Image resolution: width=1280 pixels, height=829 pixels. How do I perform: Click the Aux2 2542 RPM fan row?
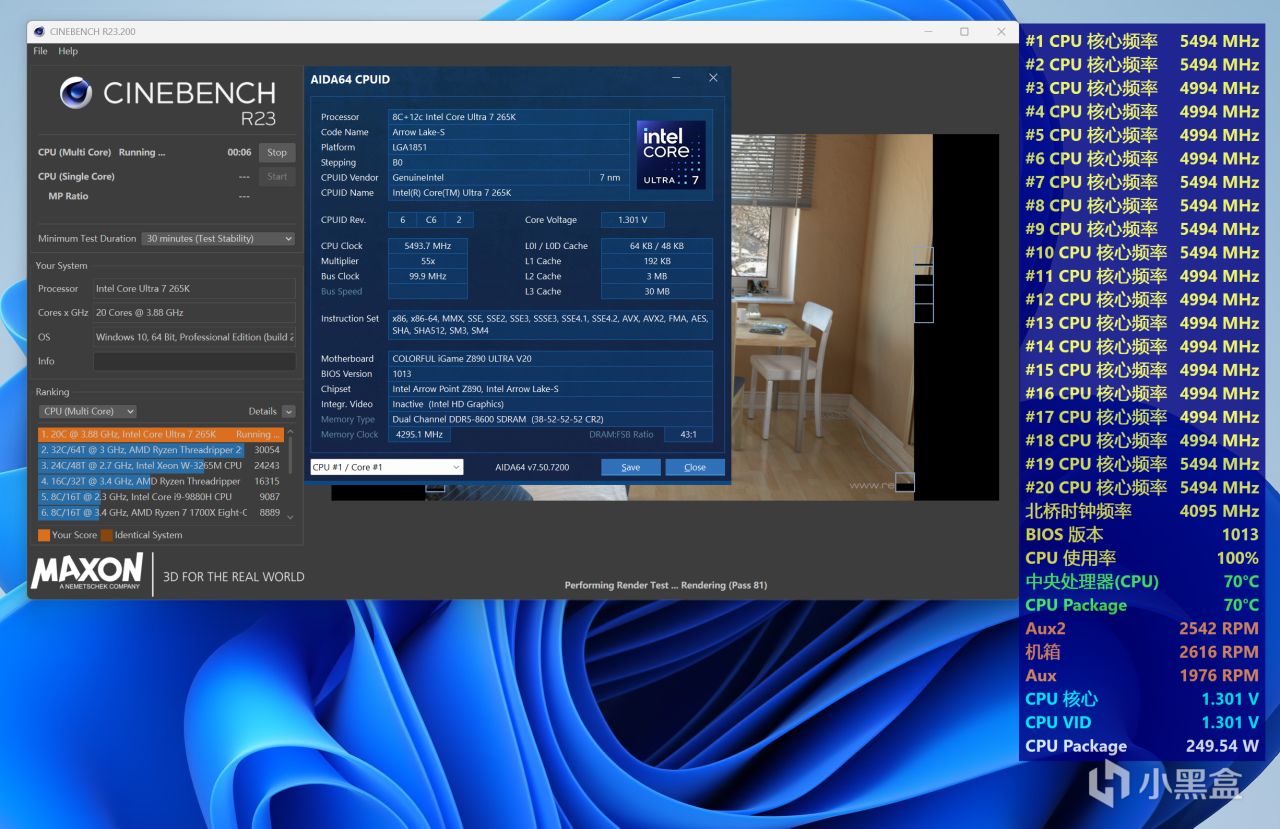point(1142,629)
